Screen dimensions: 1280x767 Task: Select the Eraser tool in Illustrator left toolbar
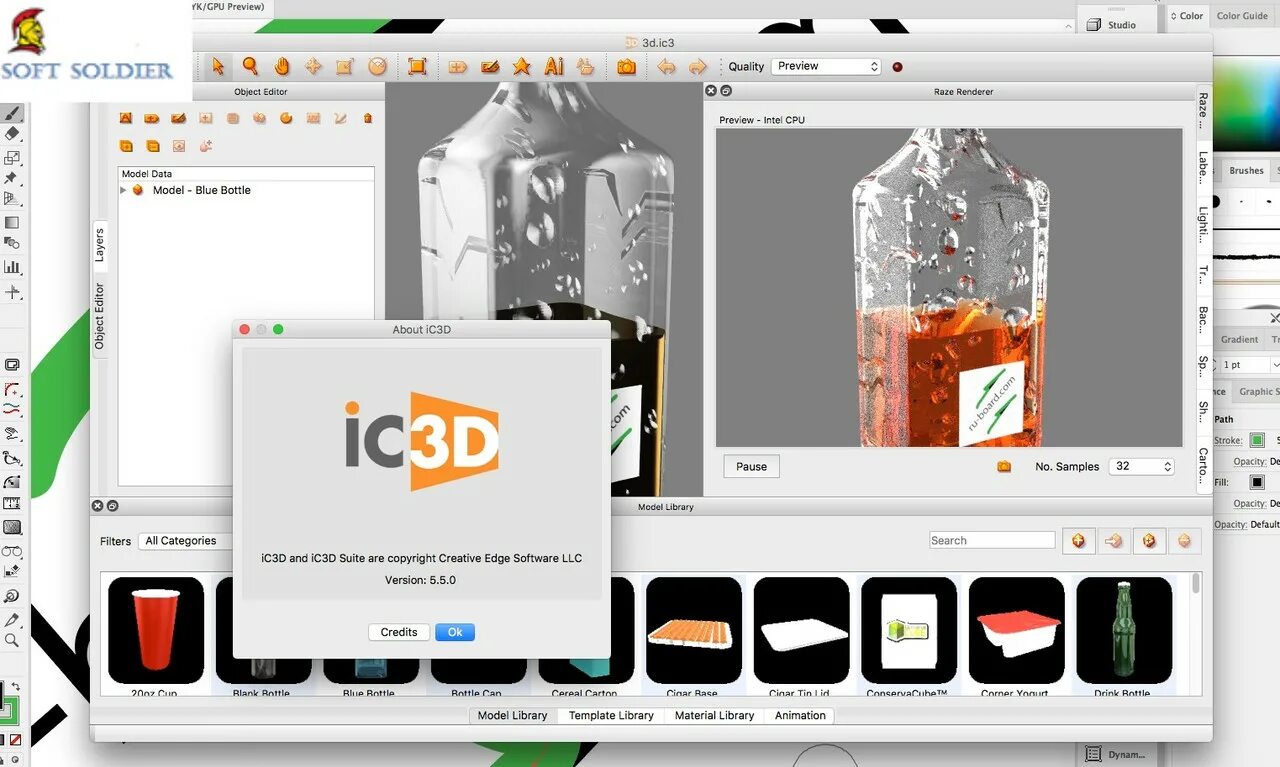[x=12, y=133]
